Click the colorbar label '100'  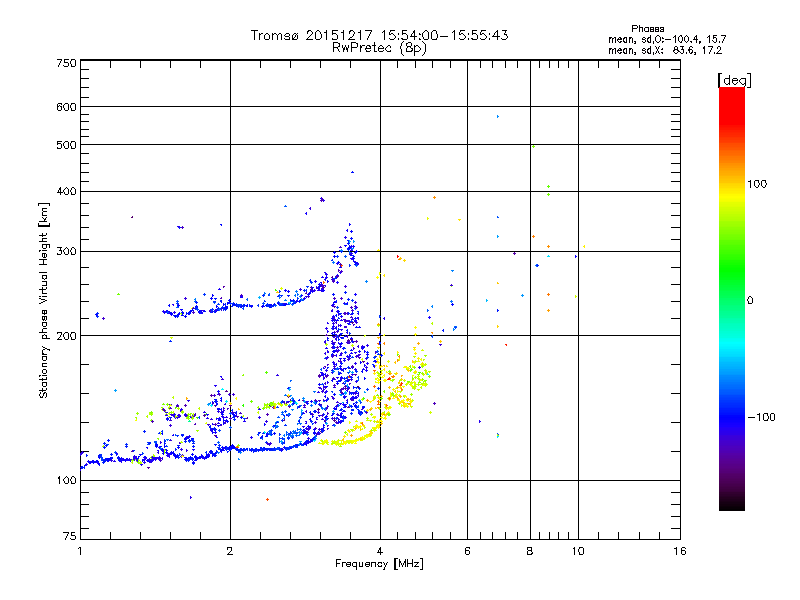[757, 184]
